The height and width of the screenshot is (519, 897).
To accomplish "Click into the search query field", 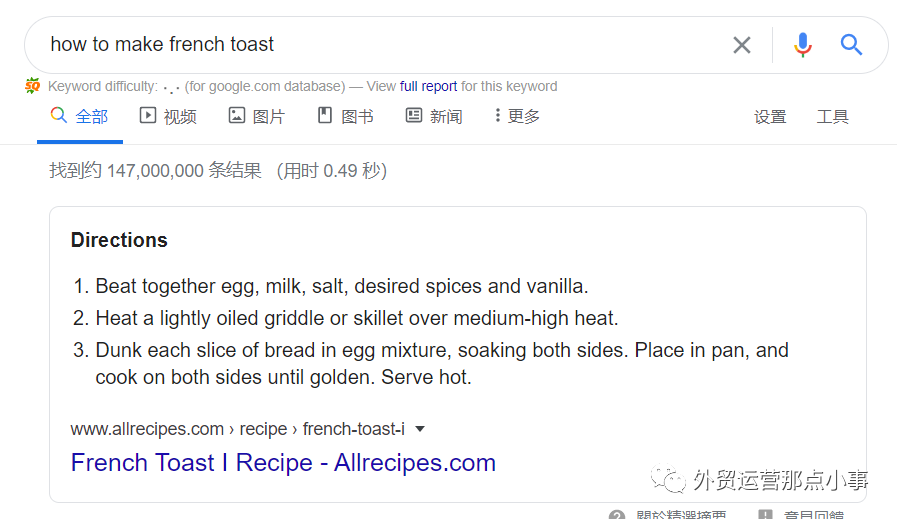I will click(380, 45).
